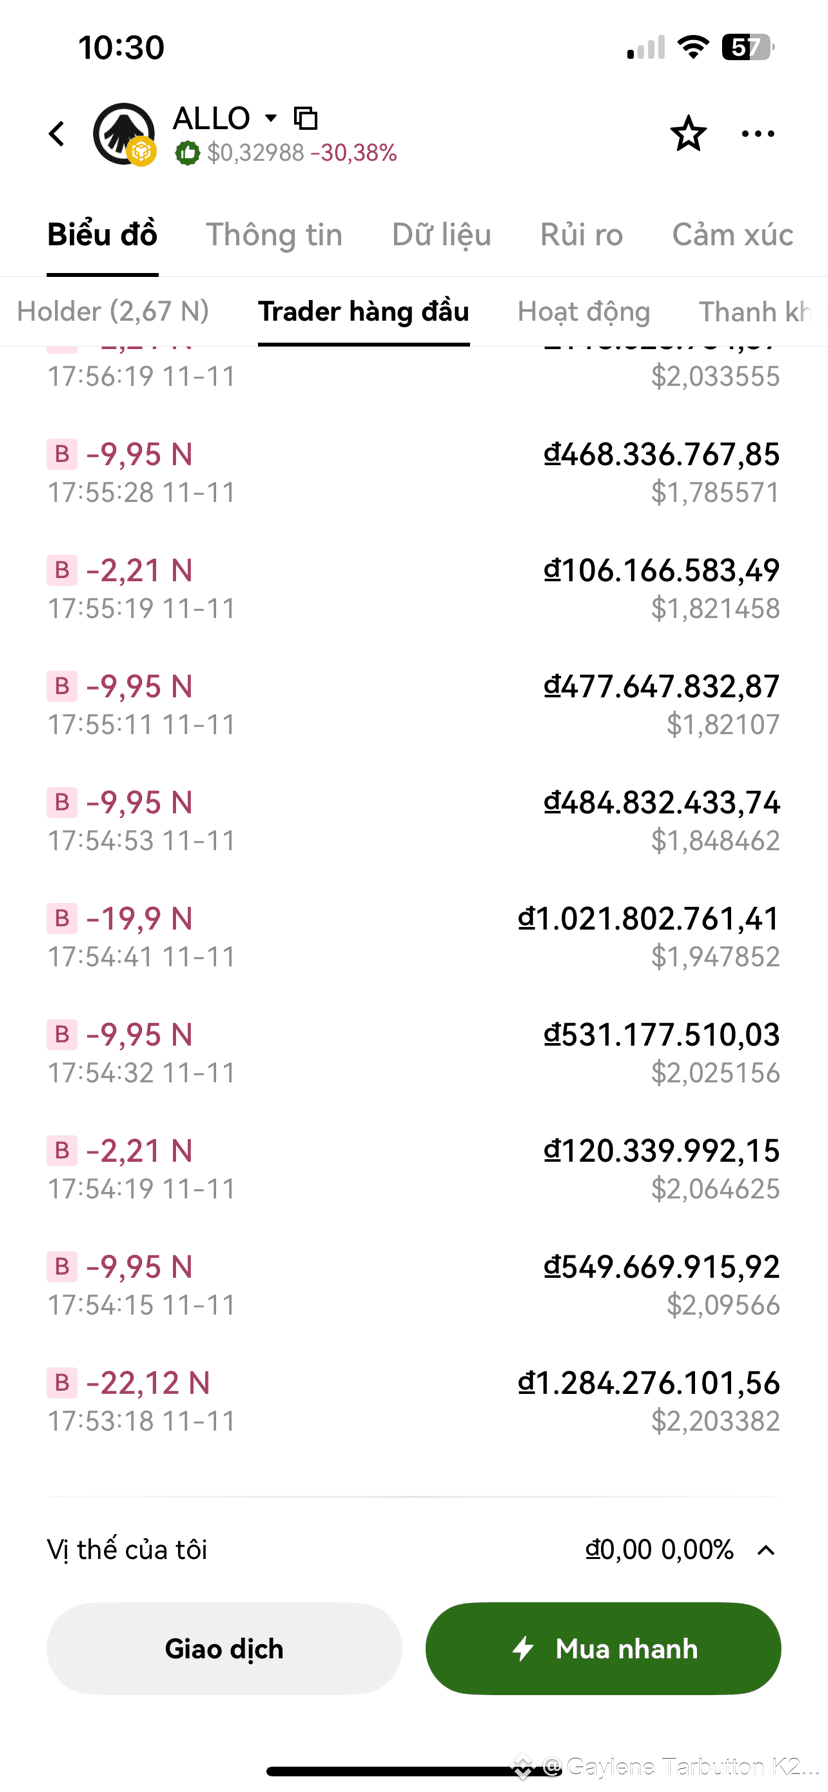Open the Cảm xúc tab
Screen dimensions: 828x1792
click(x=732, y=235)
